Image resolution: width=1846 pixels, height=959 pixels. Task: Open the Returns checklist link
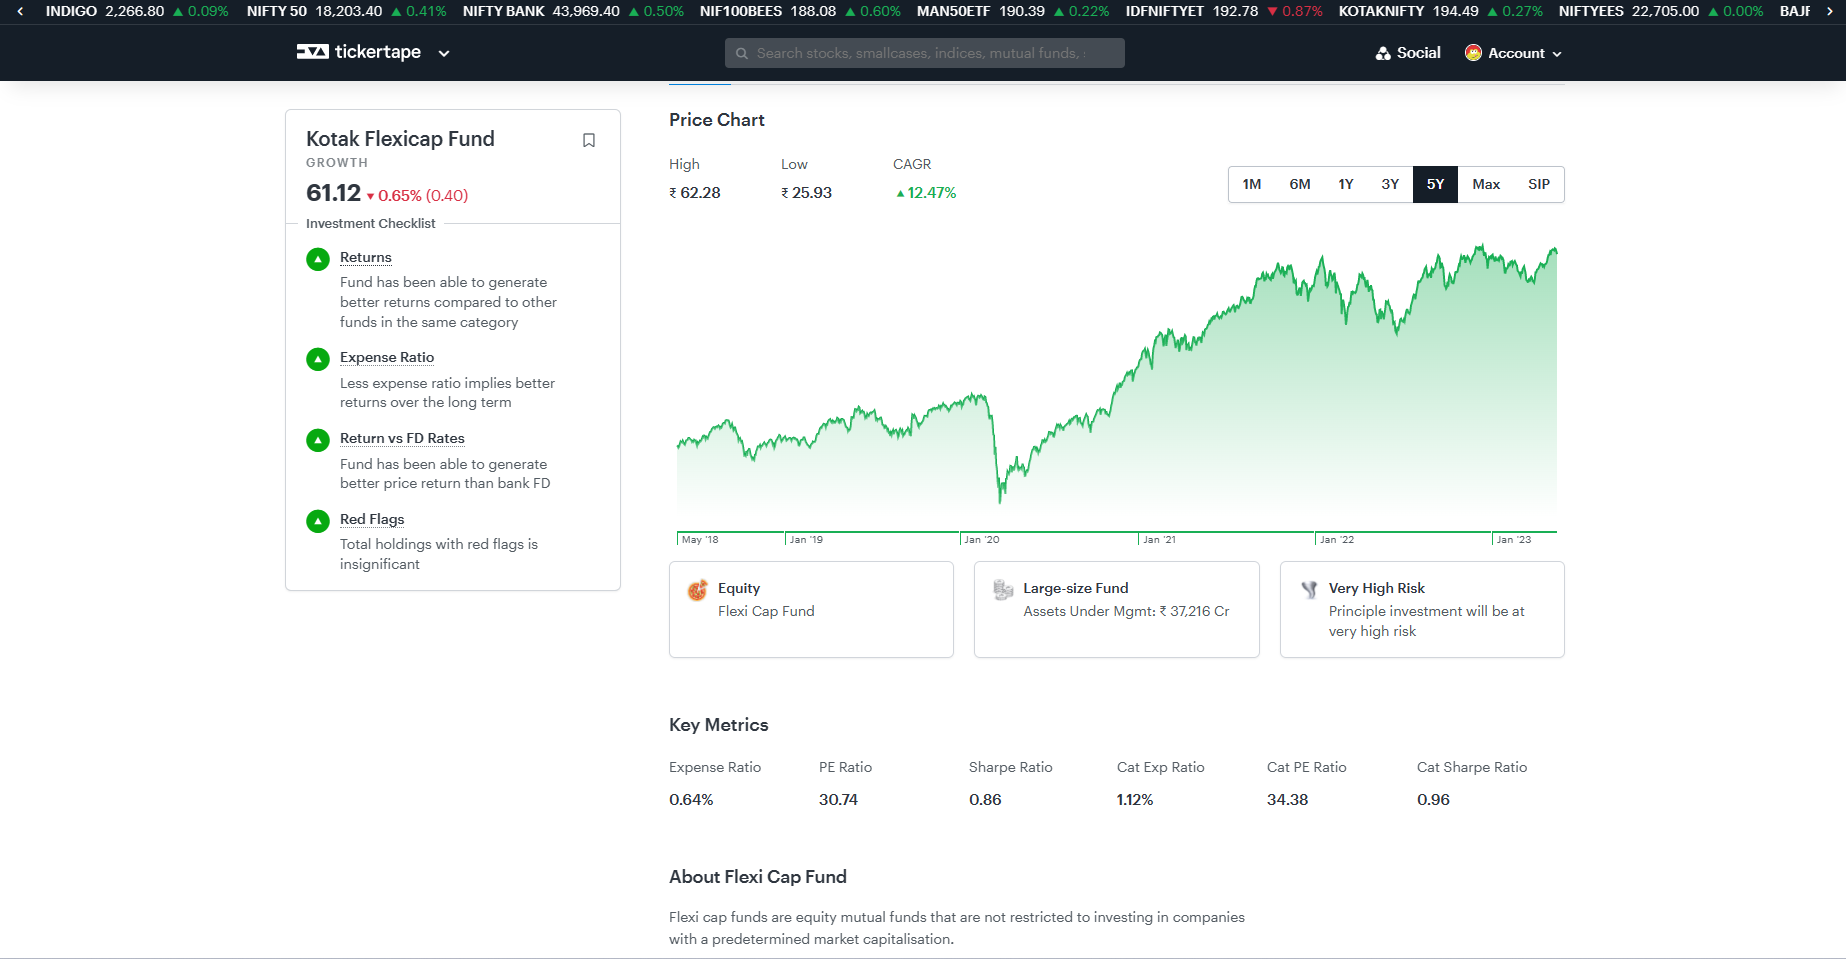(365, 257)
